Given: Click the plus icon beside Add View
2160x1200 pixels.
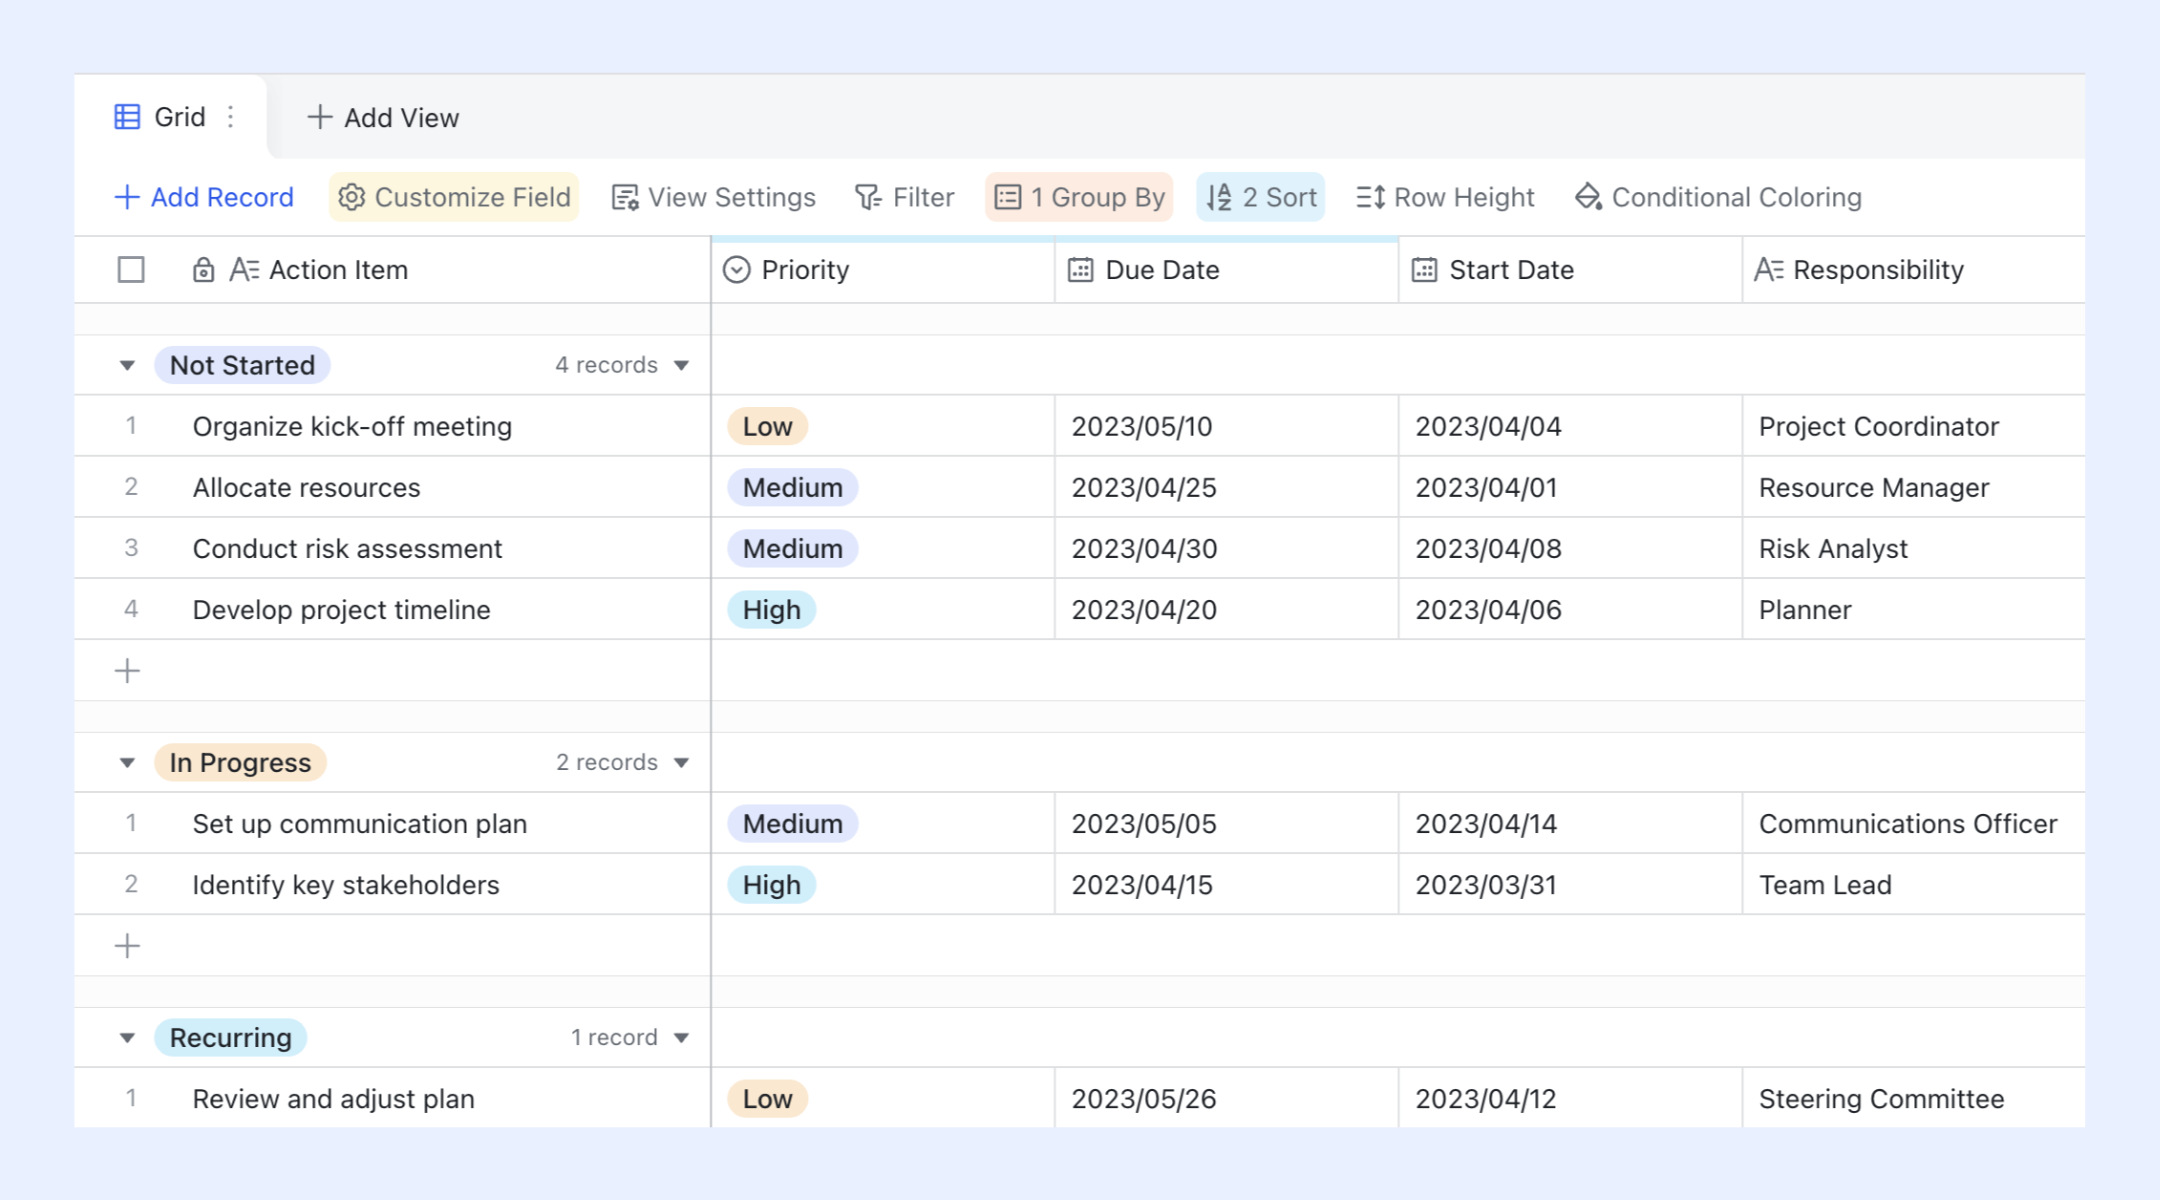Looking at the screenshot, I should pos(319,117).
